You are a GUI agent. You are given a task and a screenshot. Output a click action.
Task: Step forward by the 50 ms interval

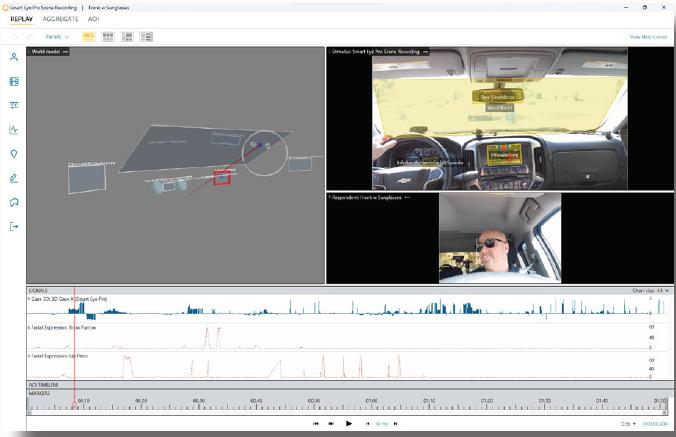395,424
